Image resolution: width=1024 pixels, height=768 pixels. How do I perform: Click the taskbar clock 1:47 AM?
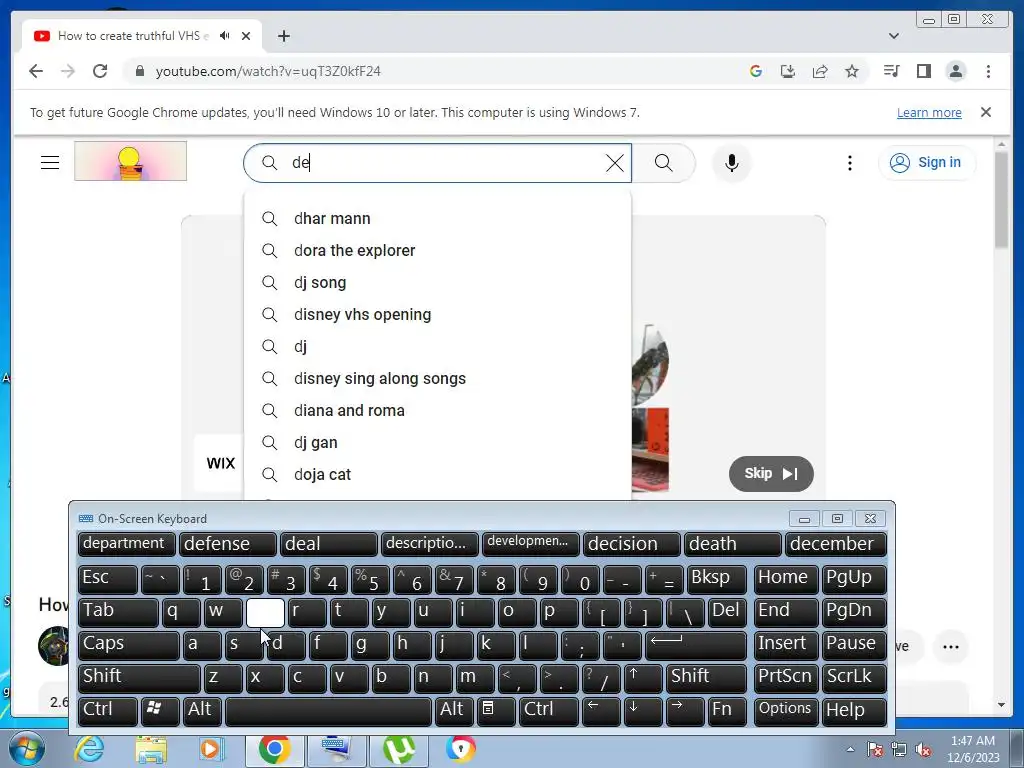[x=973, y=741]
